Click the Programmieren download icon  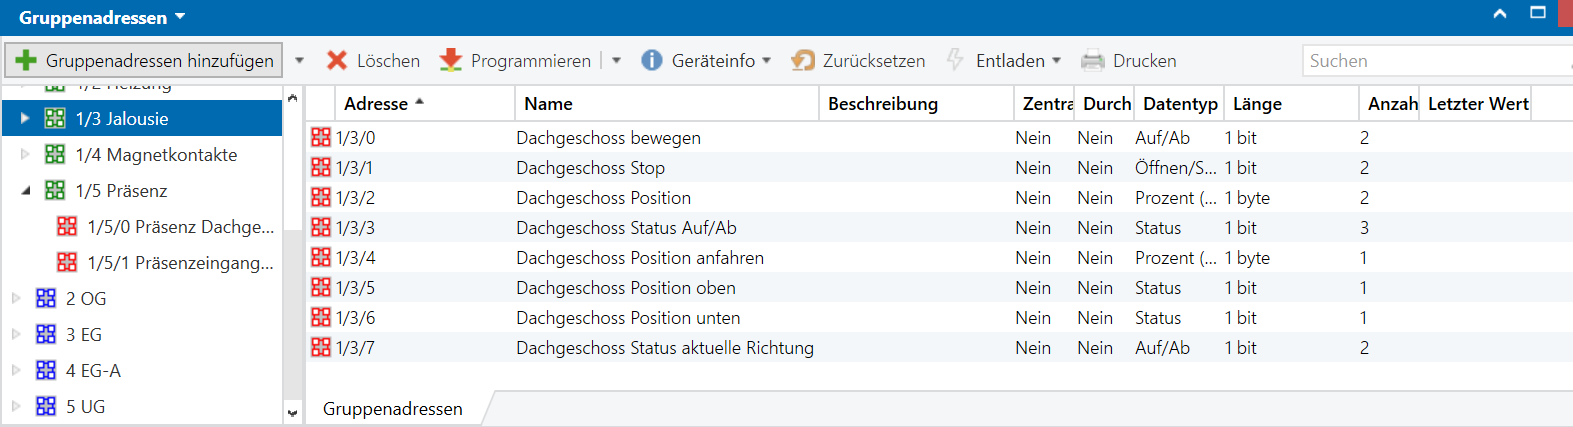click(451, 60)
